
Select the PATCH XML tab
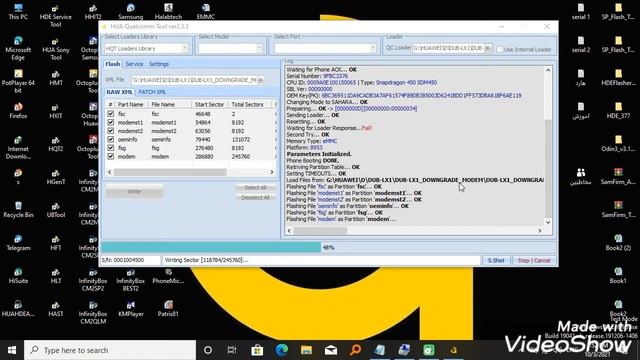pos(152,92)
